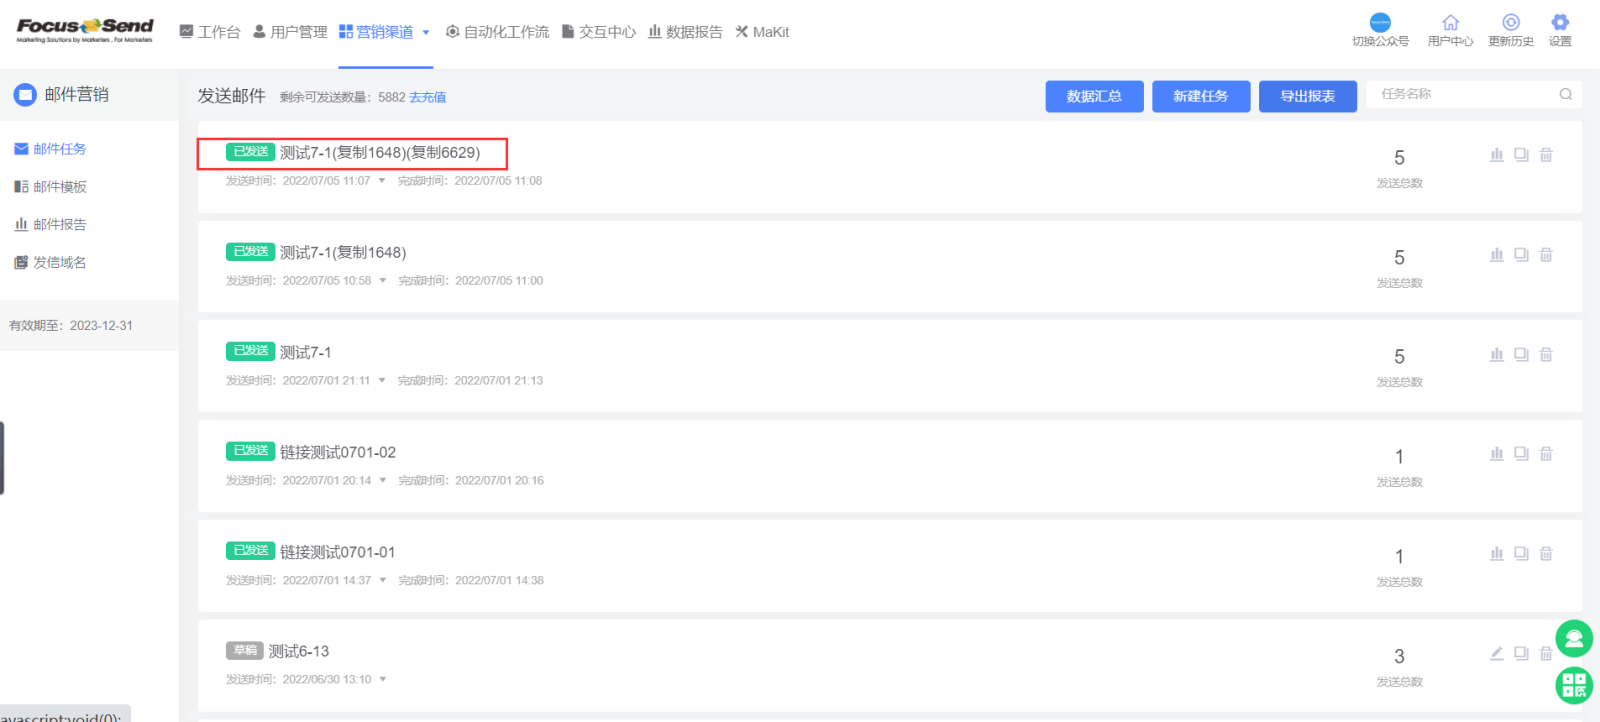Expand send time arrow for 测试7-1(复制1648)(复制6629)
Screen dimensions: 1600x722
382,181
